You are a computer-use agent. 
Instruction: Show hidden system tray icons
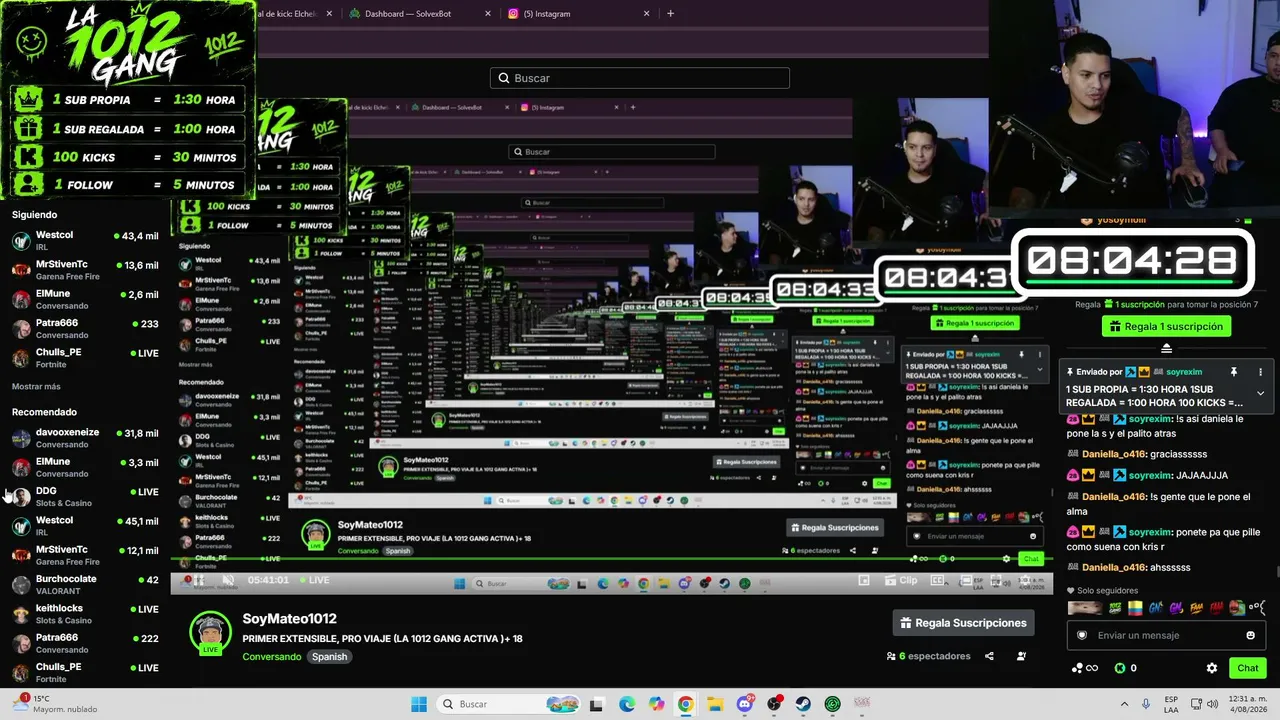[1123, 704]
